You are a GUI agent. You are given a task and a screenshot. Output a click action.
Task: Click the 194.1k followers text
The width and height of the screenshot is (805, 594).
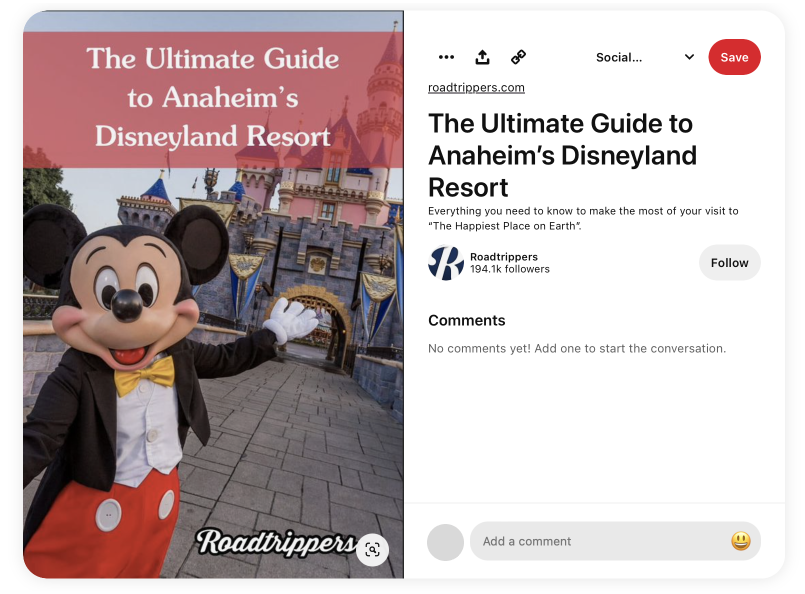click(509, 269)
